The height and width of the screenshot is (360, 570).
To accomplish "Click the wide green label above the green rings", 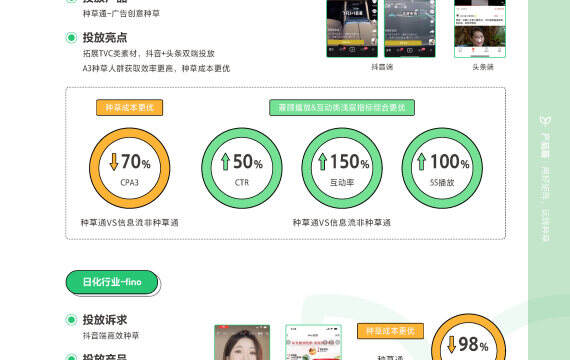I will 342,107.
